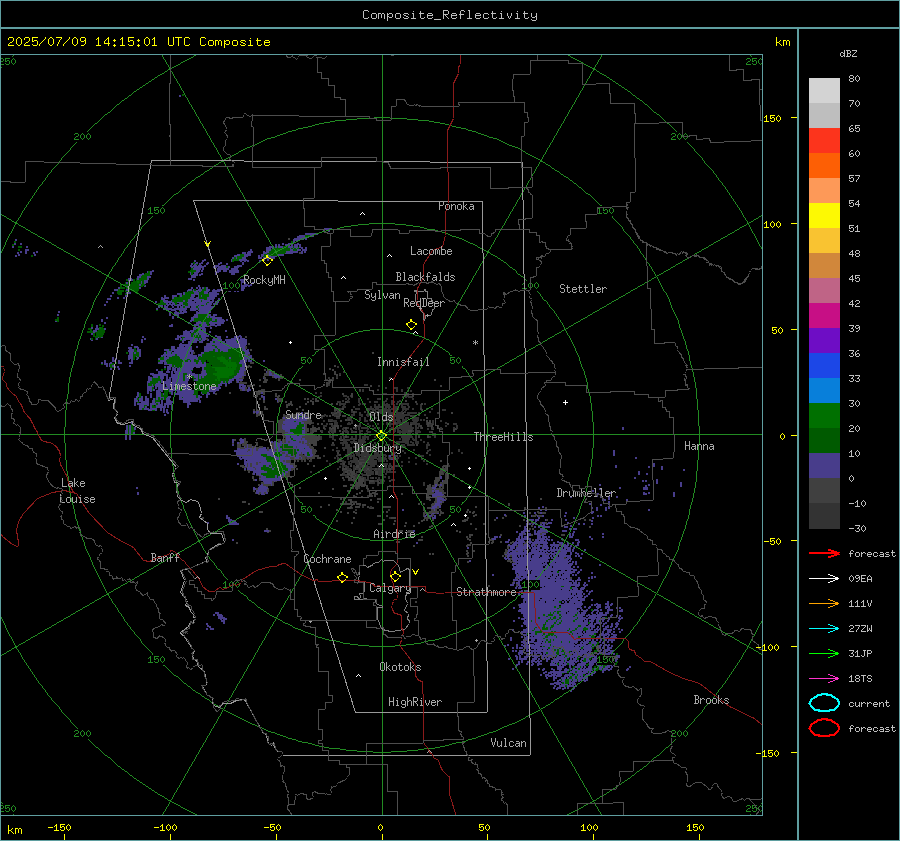Click the Vulcan town label
This screenshot has height=841, width=900.
point(508,743)
